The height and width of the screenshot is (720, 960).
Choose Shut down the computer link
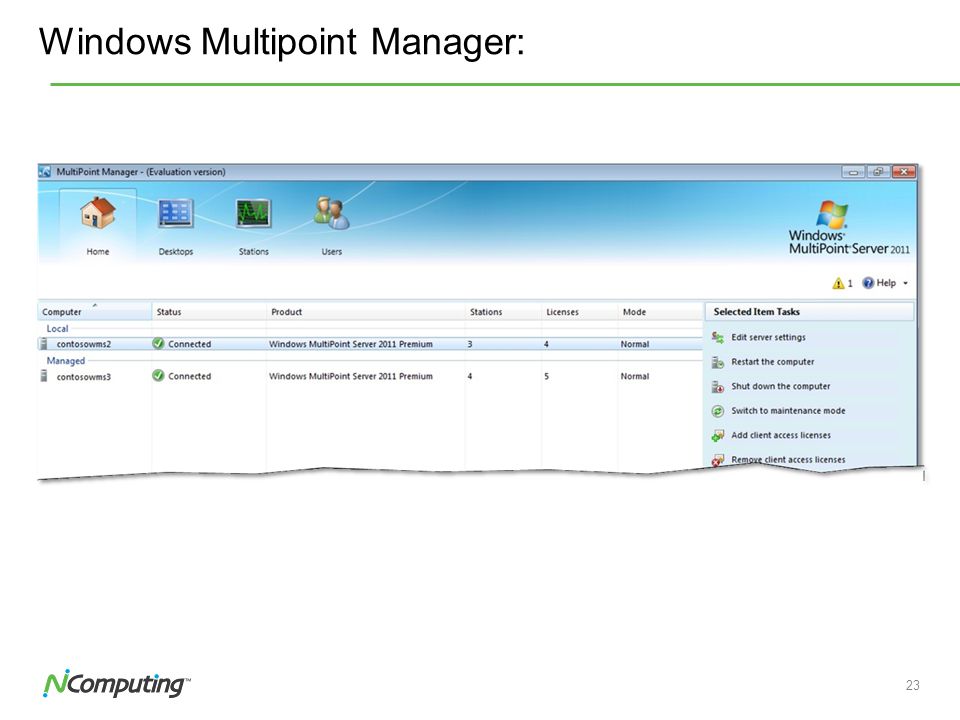[781, 386]
